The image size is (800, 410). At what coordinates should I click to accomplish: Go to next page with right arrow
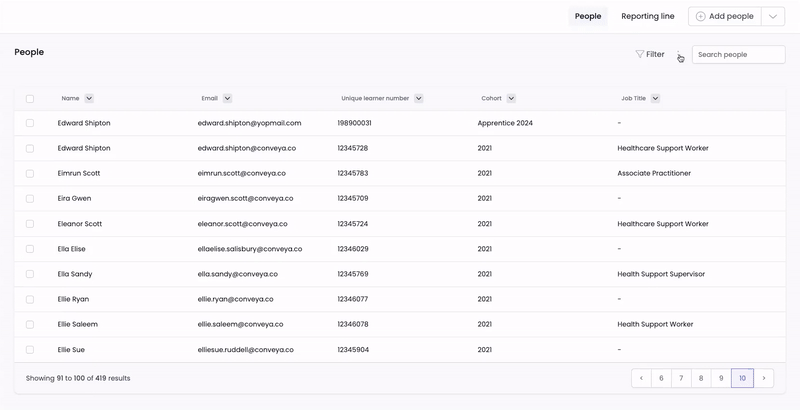click(x=764, y=378)
